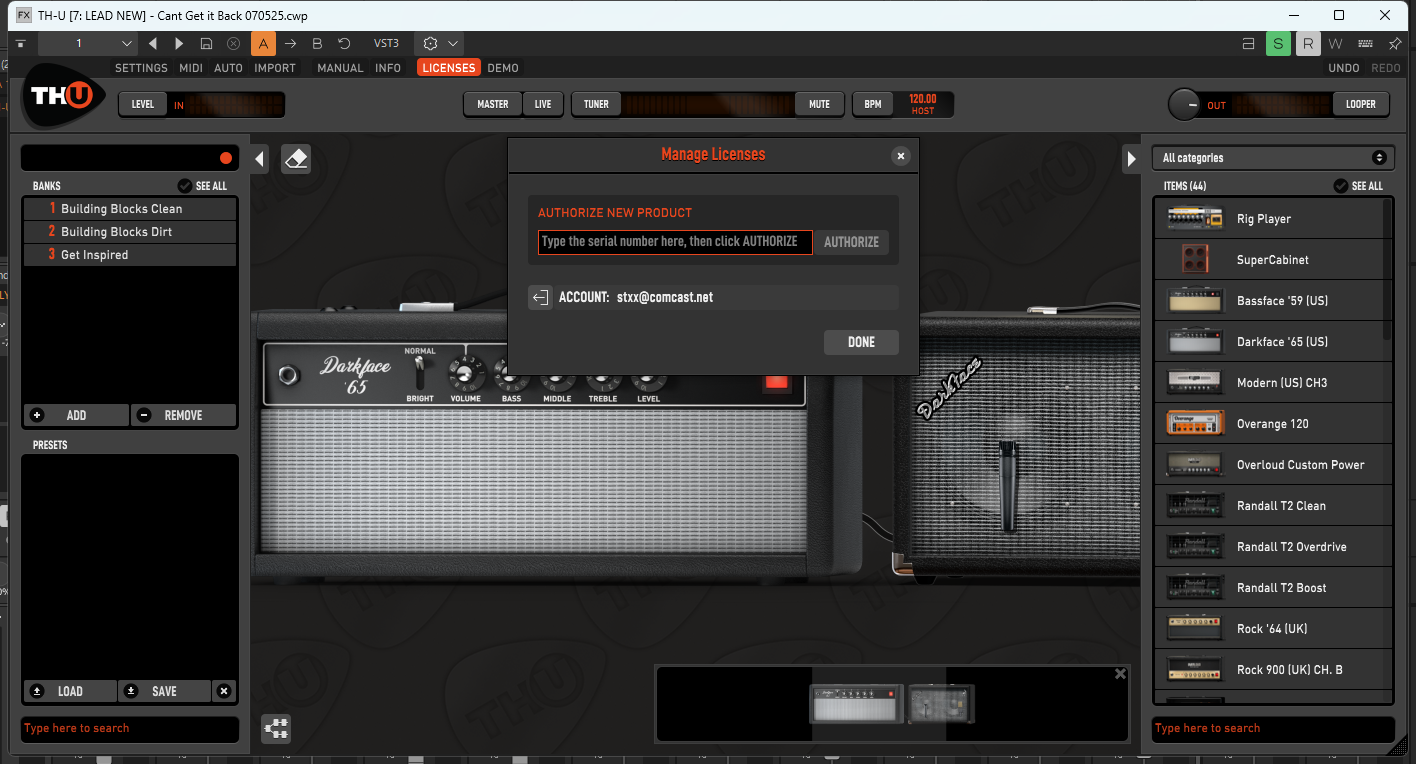Screen dimensions: 1416x764
Task: Toggle the host Solo S button
Action: point(1277,44)
